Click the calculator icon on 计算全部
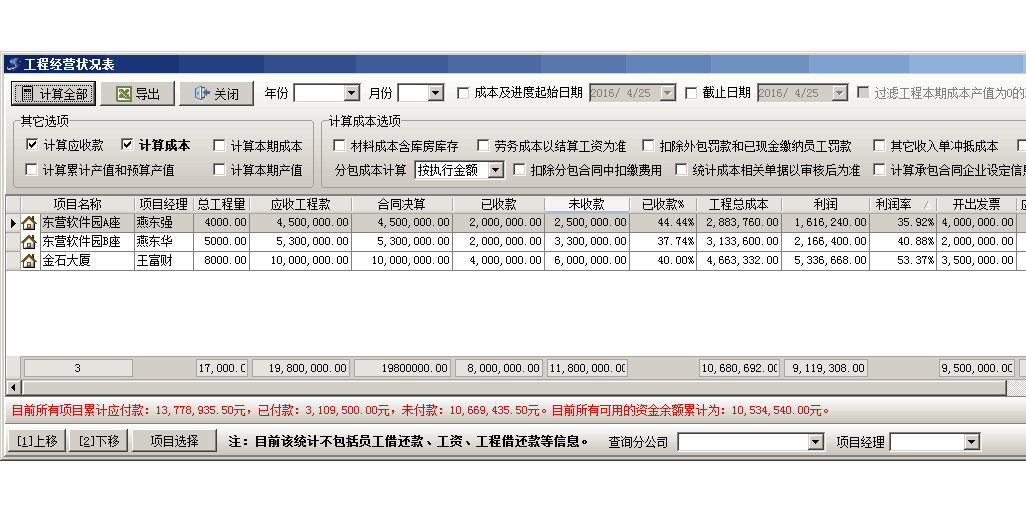The height and width of the screenshot is (513, 1026). [x=28, y=94]
